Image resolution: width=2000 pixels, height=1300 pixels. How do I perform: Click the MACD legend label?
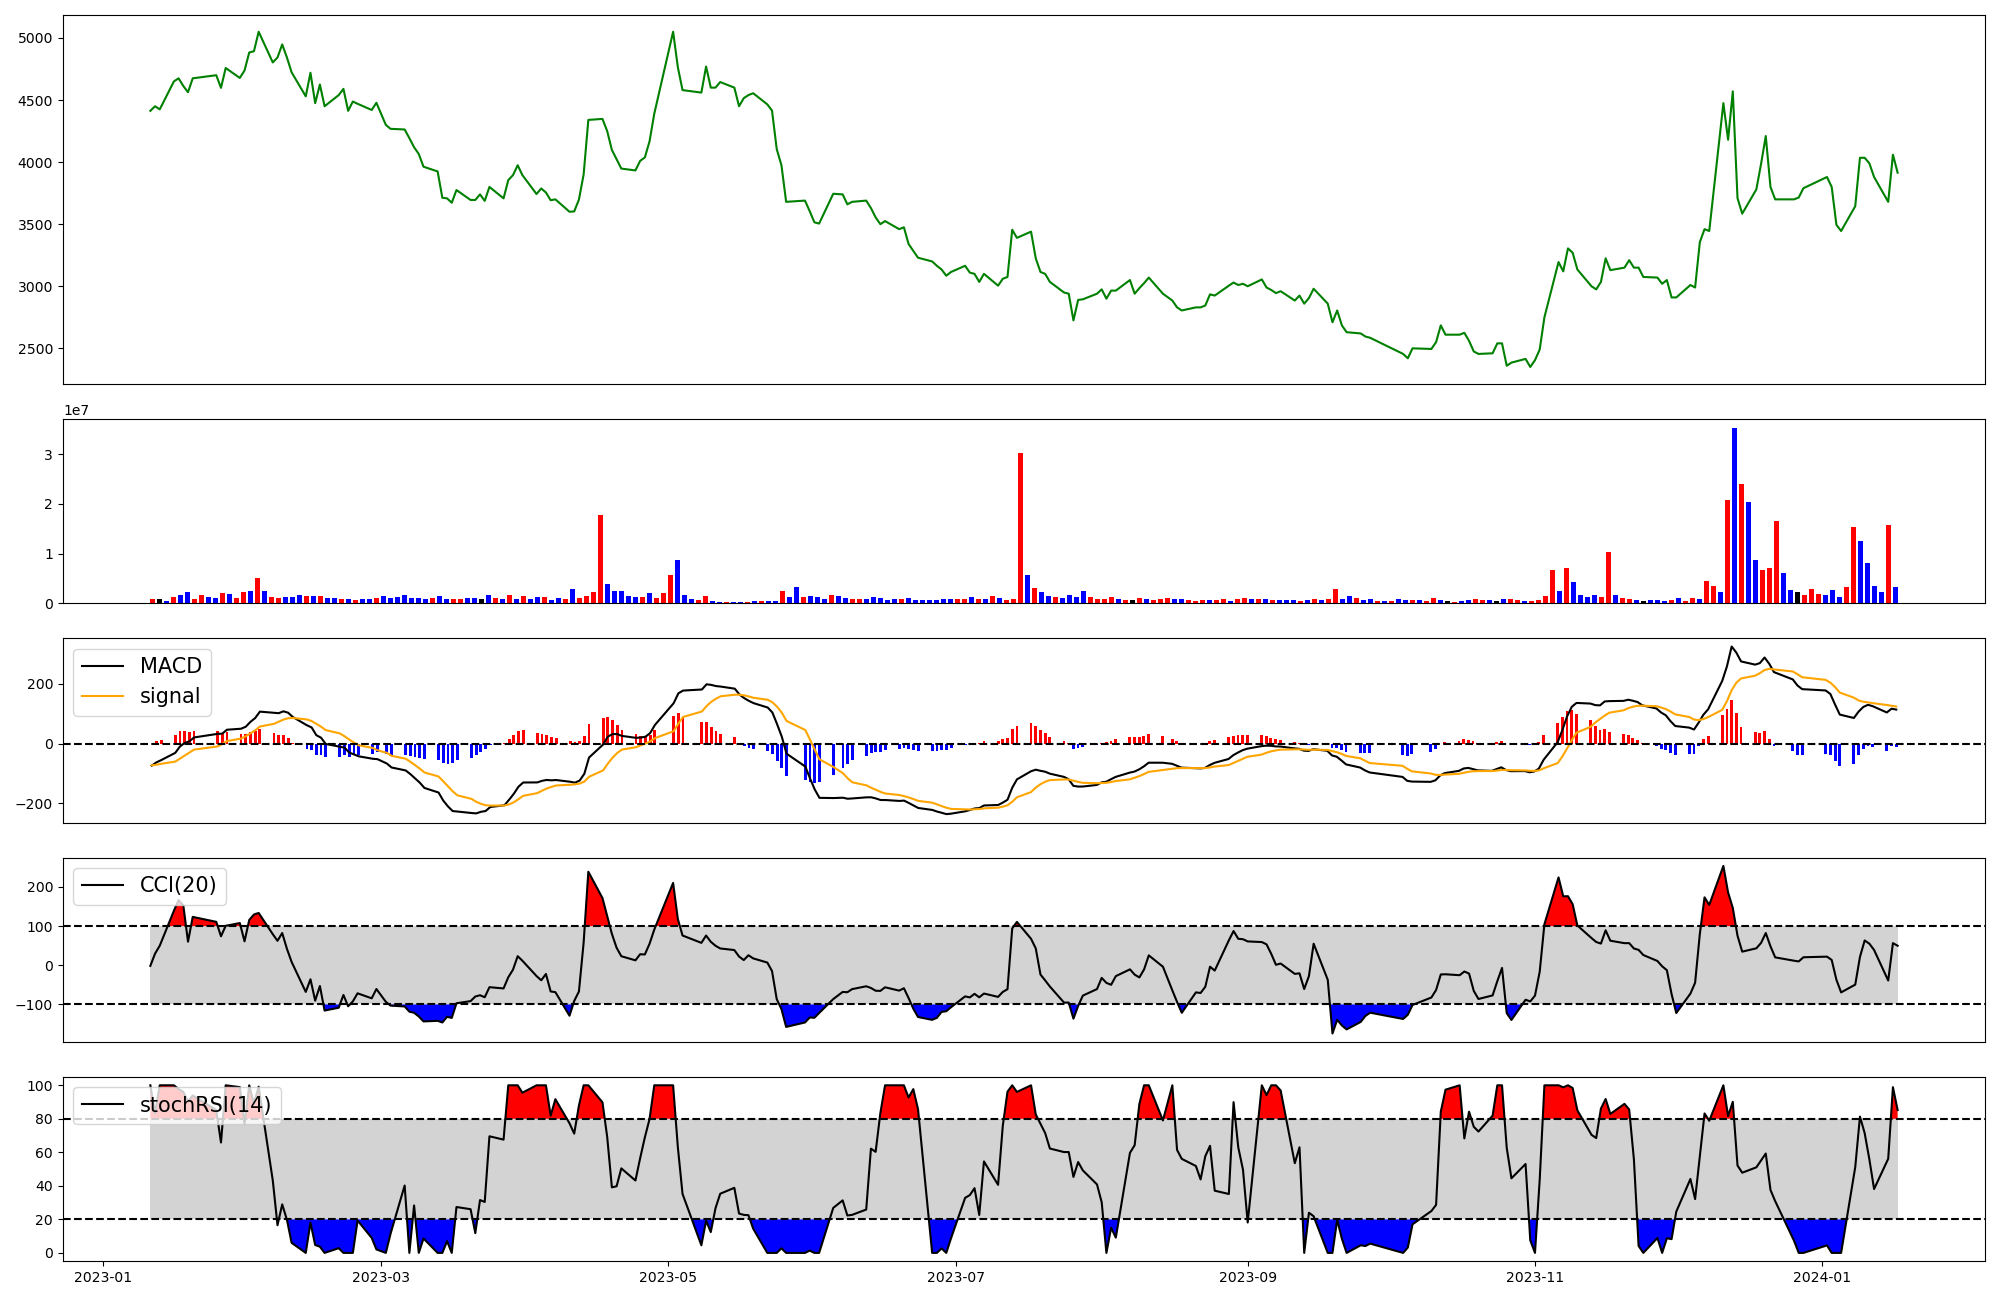pos(170,666)
